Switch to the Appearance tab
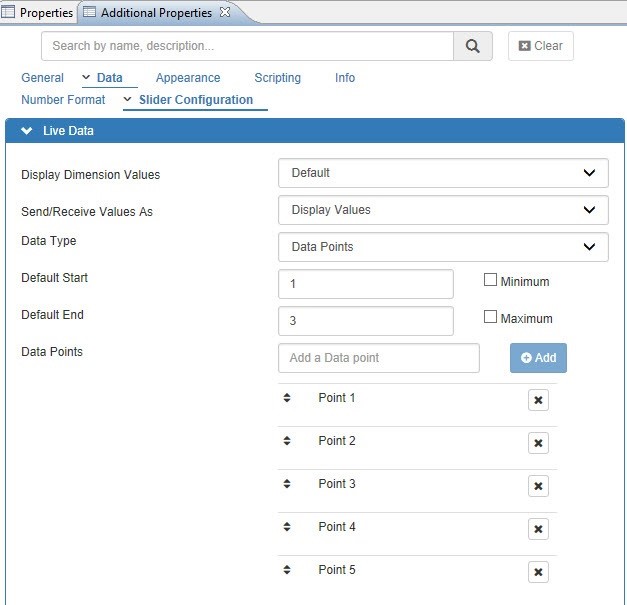Image resolution: width=627 pixels, height=605 pixels. tap(188, 78)
